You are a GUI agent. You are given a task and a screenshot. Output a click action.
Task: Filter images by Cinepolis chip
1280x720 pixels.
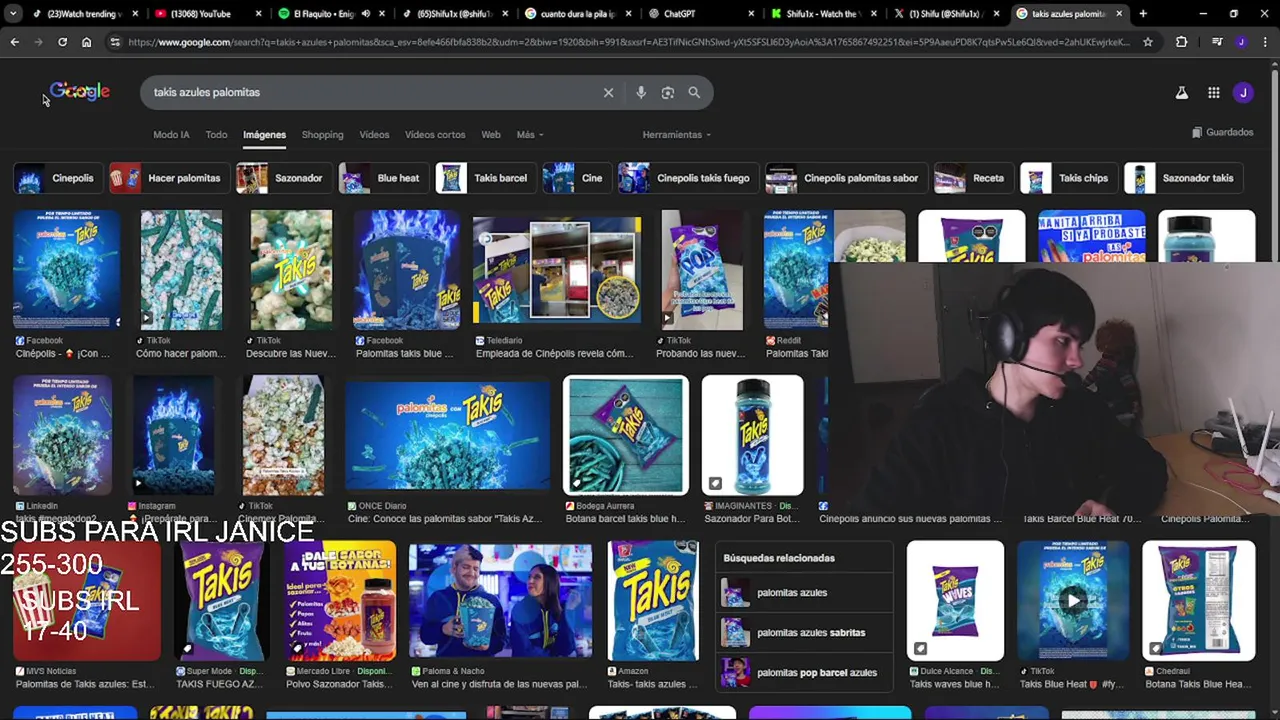[x=57, y=178]
